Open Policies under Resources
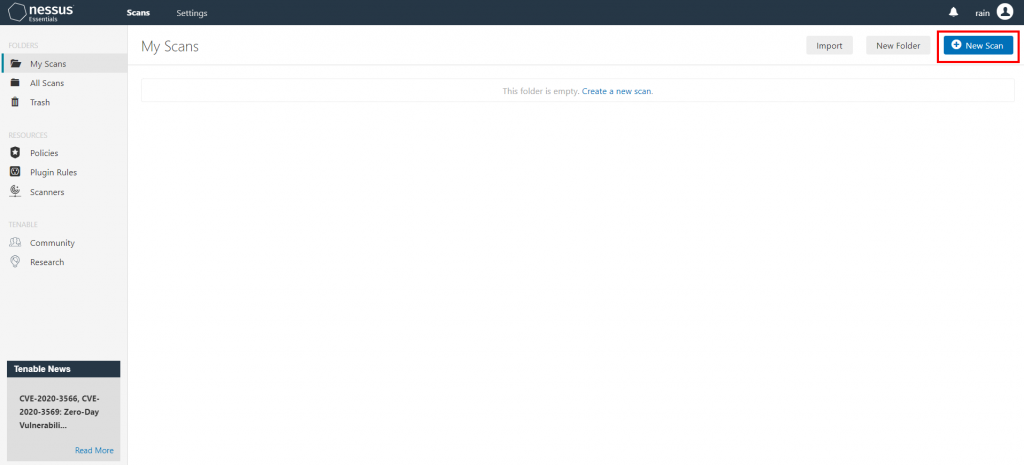 [44, 153]
